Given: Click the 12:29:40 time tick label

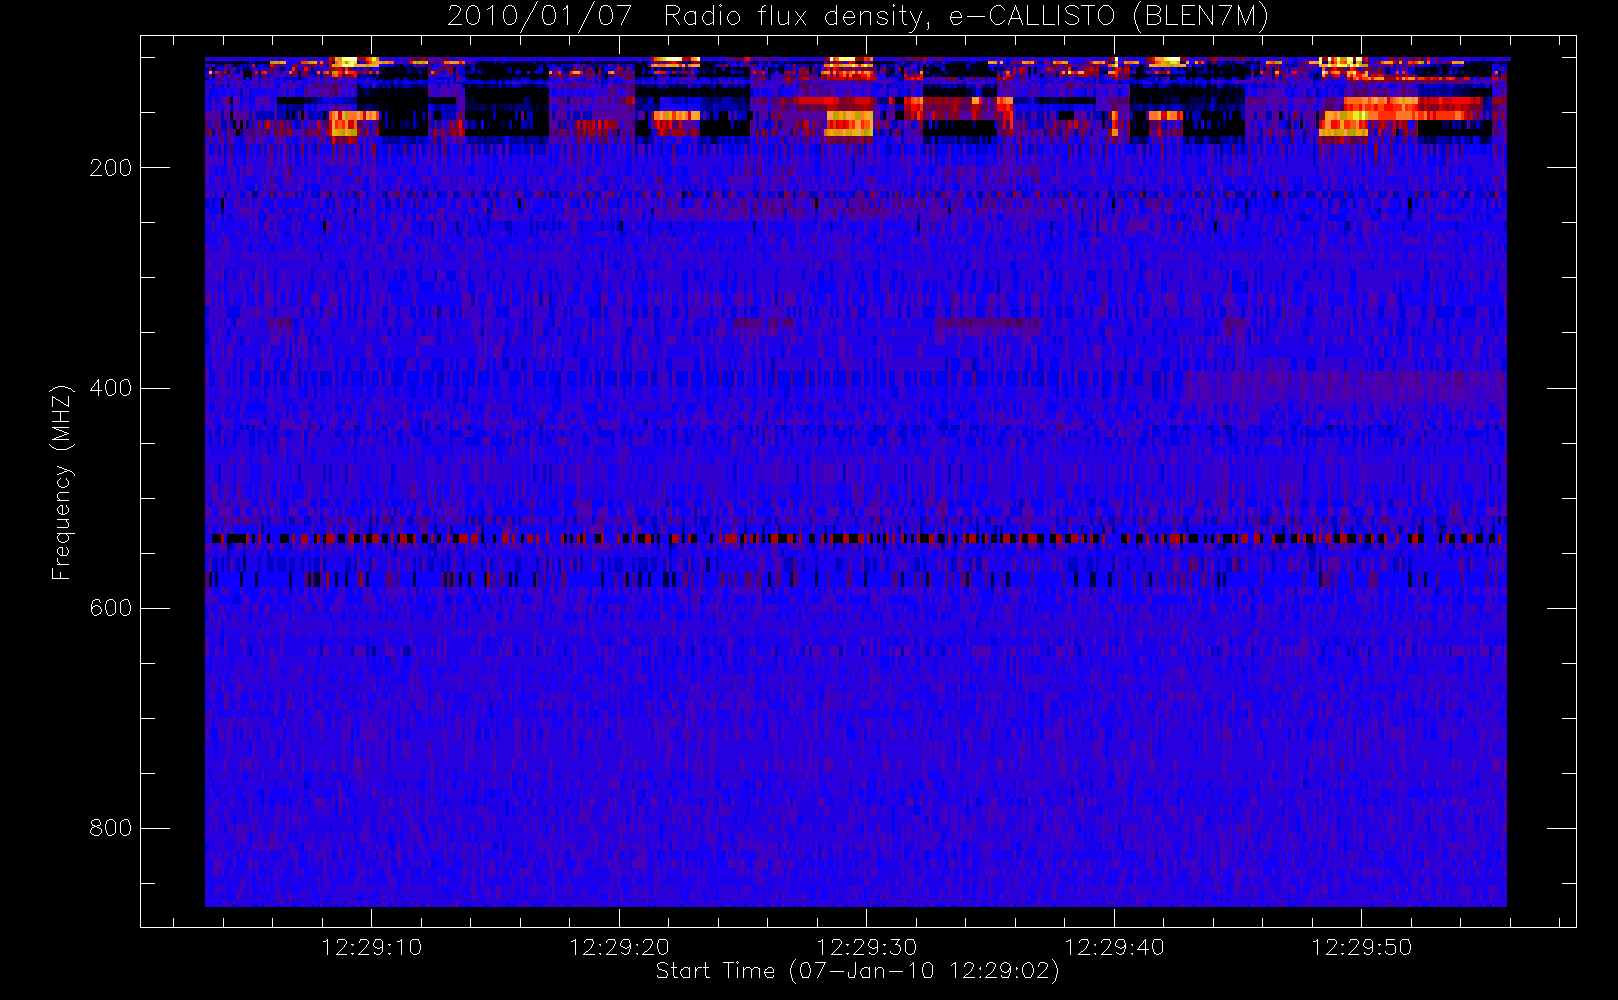Looking at the screenshot, I should click(x=1114, y=947).
